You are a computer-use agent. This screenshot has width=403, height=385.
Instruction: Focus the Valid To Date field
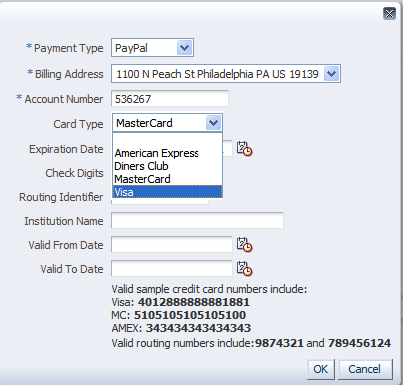[172, 268]
